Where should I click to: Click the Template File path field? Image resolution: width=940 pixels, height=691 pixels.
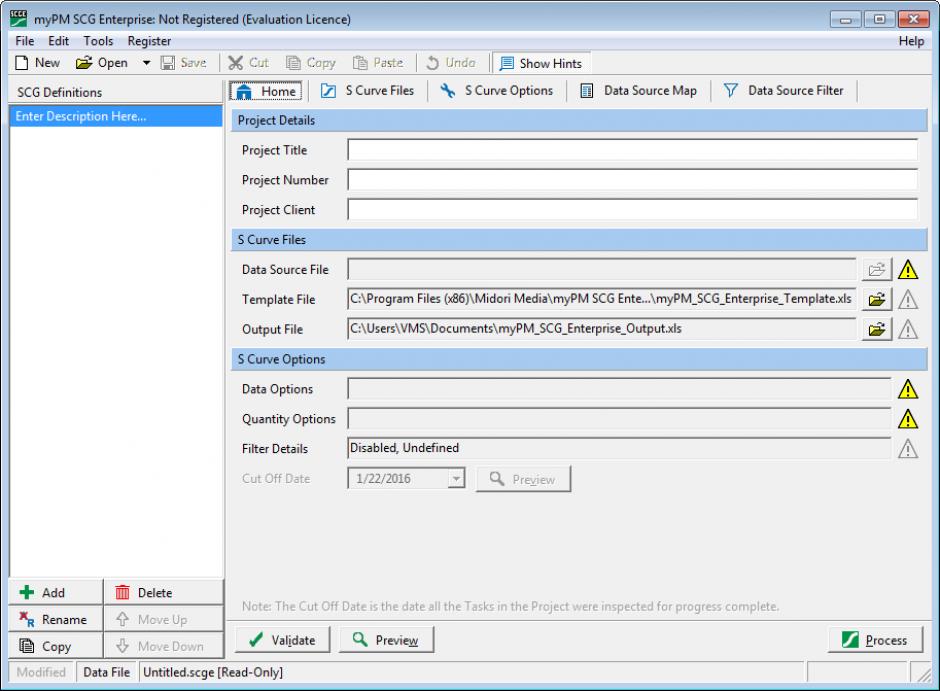pyautogui.click(x=601, y=299)
